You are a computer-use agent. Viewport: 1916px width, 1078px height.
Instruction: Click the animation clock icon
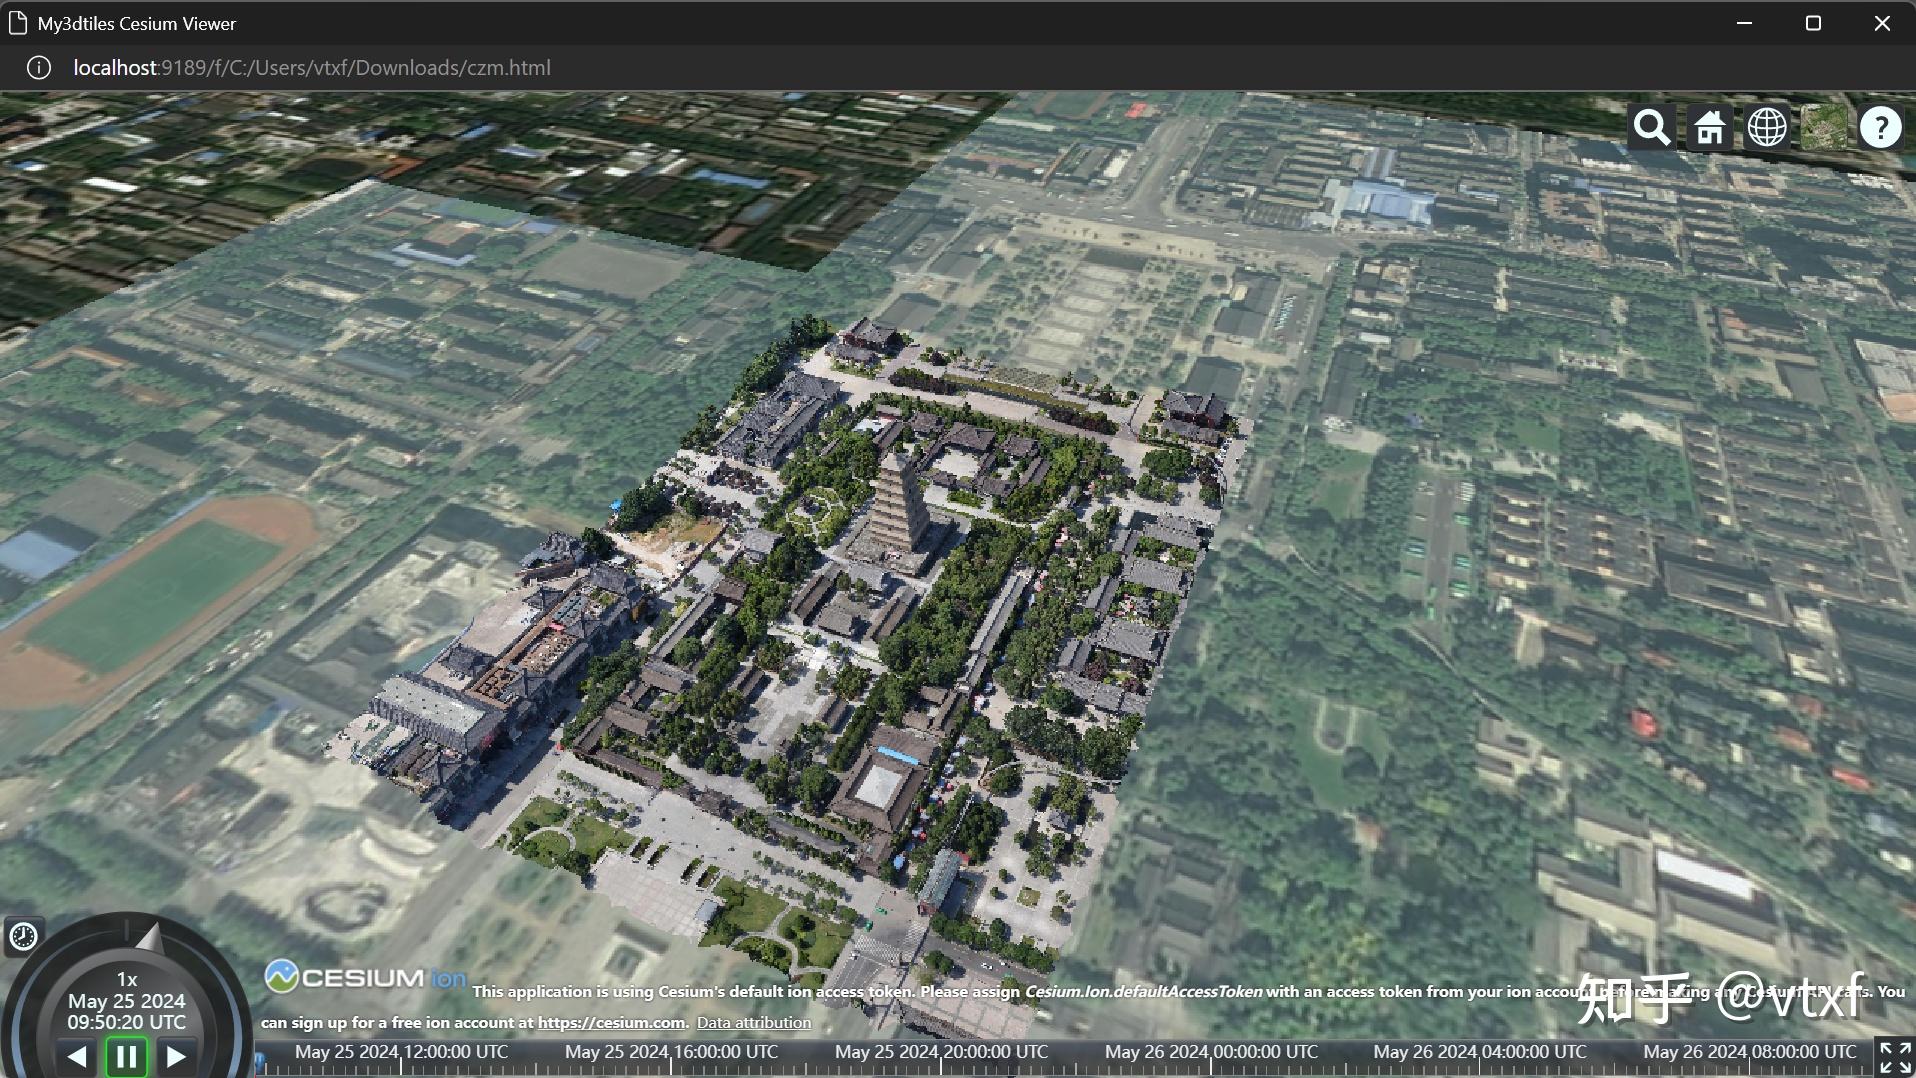[x=23, y=936]
